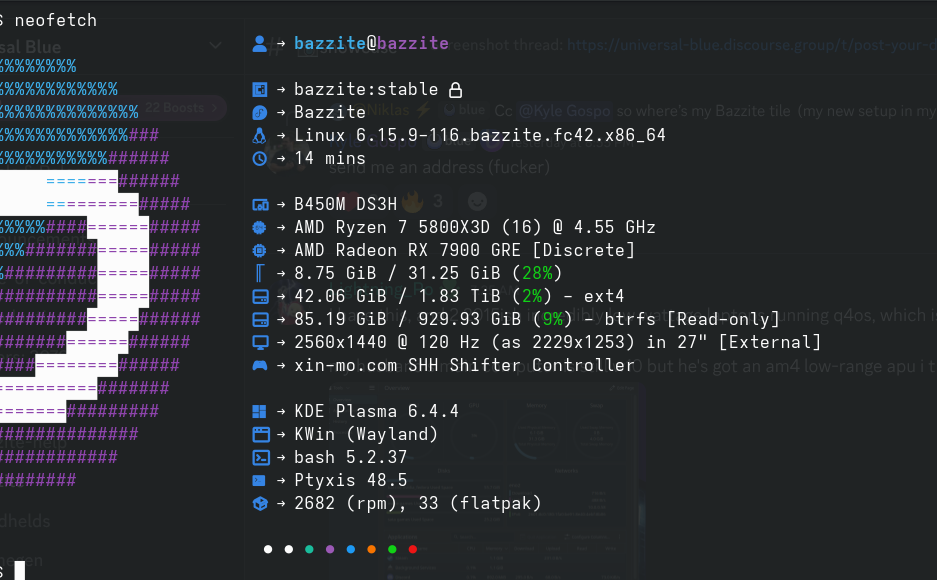Click the "AMD Radeon RX 7900 GRE" text

click(x=408, y=250)
